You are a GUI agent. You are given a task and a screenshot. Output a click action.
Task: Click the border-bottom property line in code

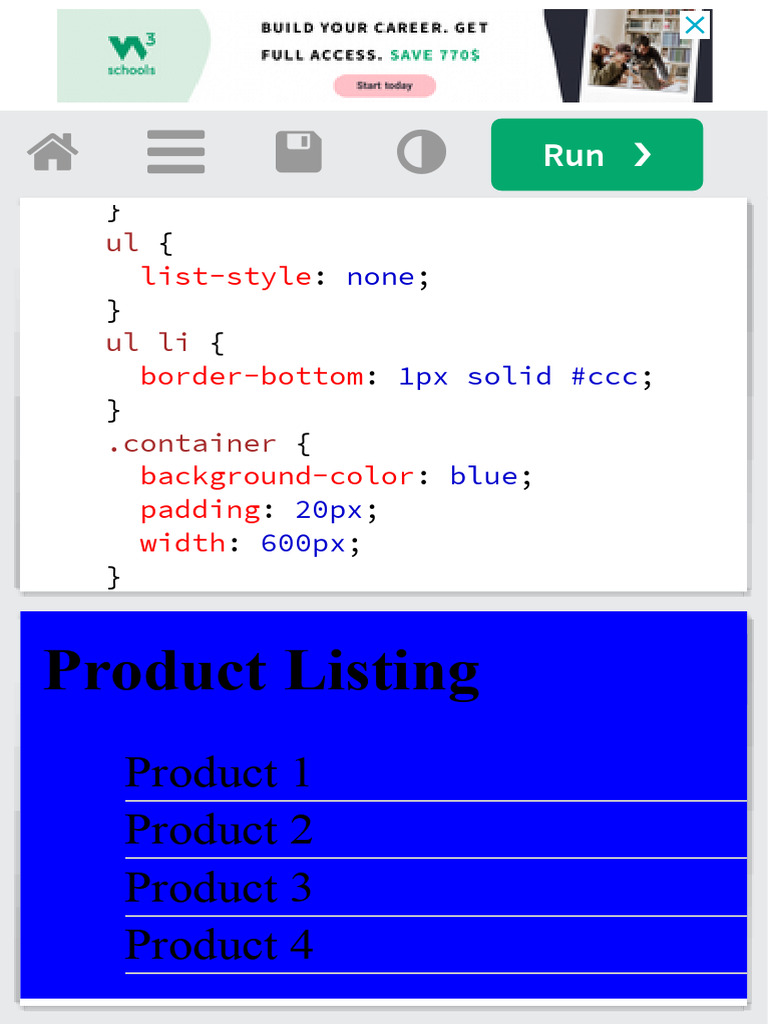coord(252,376)
